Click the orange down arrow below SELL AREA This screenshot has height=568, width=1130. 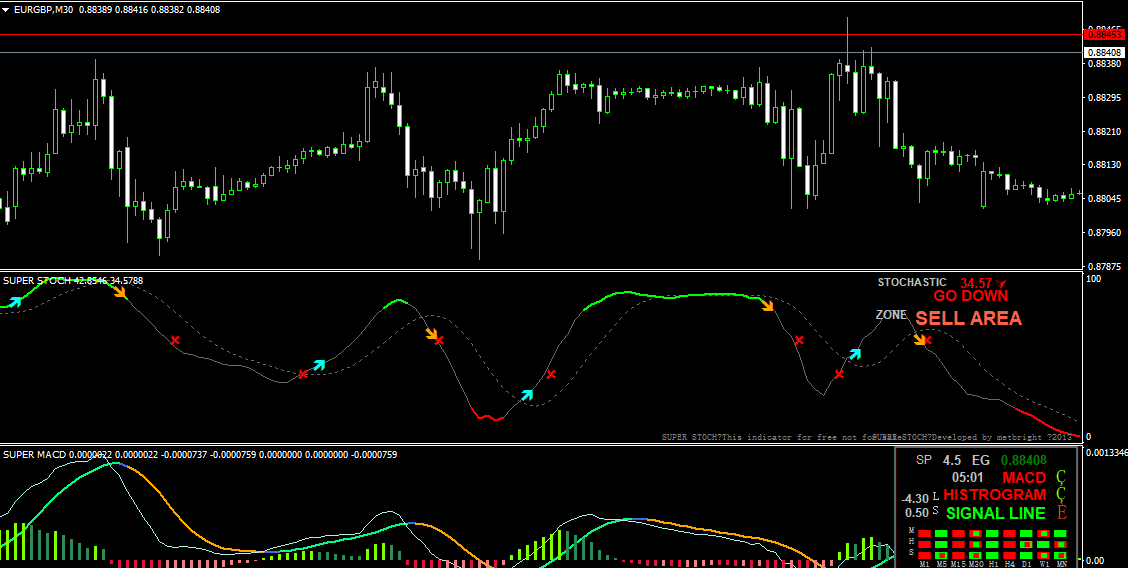(919, 340)
